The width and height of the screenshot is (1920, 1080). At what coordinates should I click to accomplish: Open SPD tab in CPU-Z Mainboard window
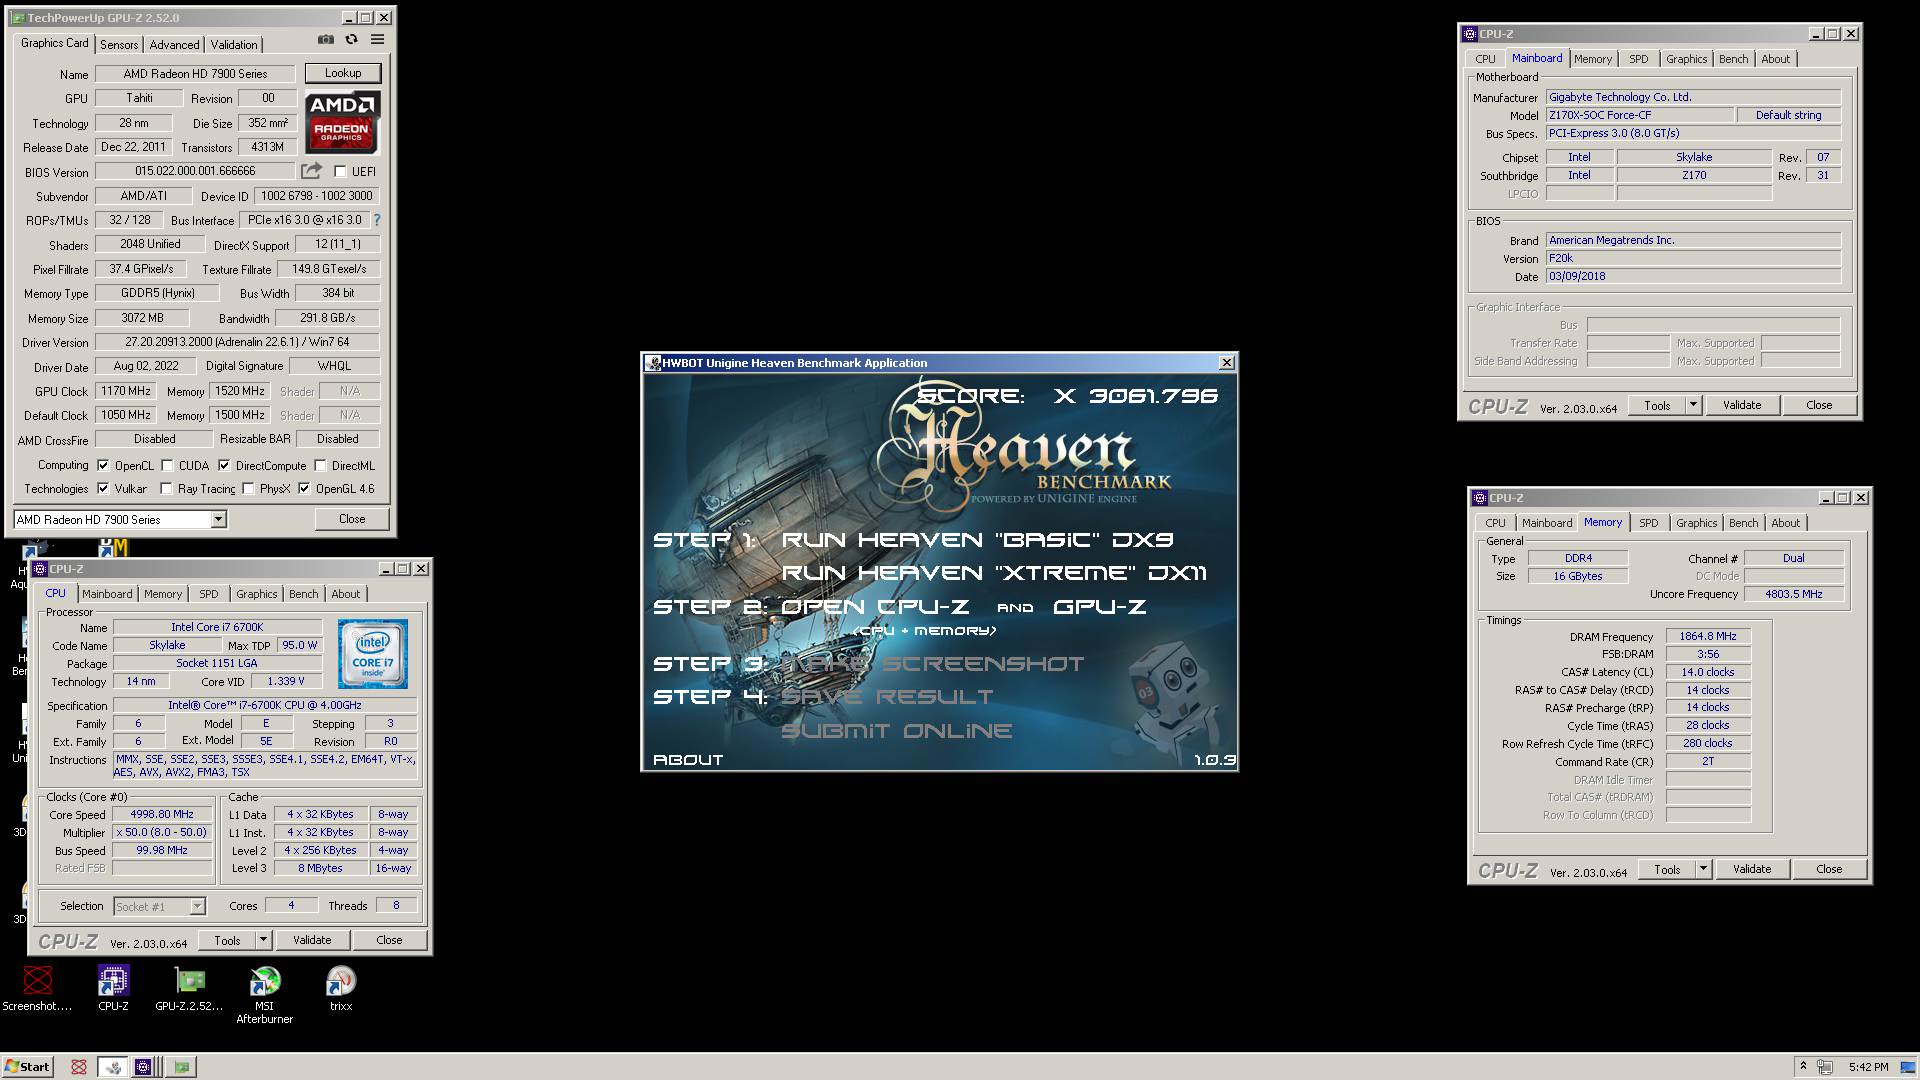(x=1638, y=59)
